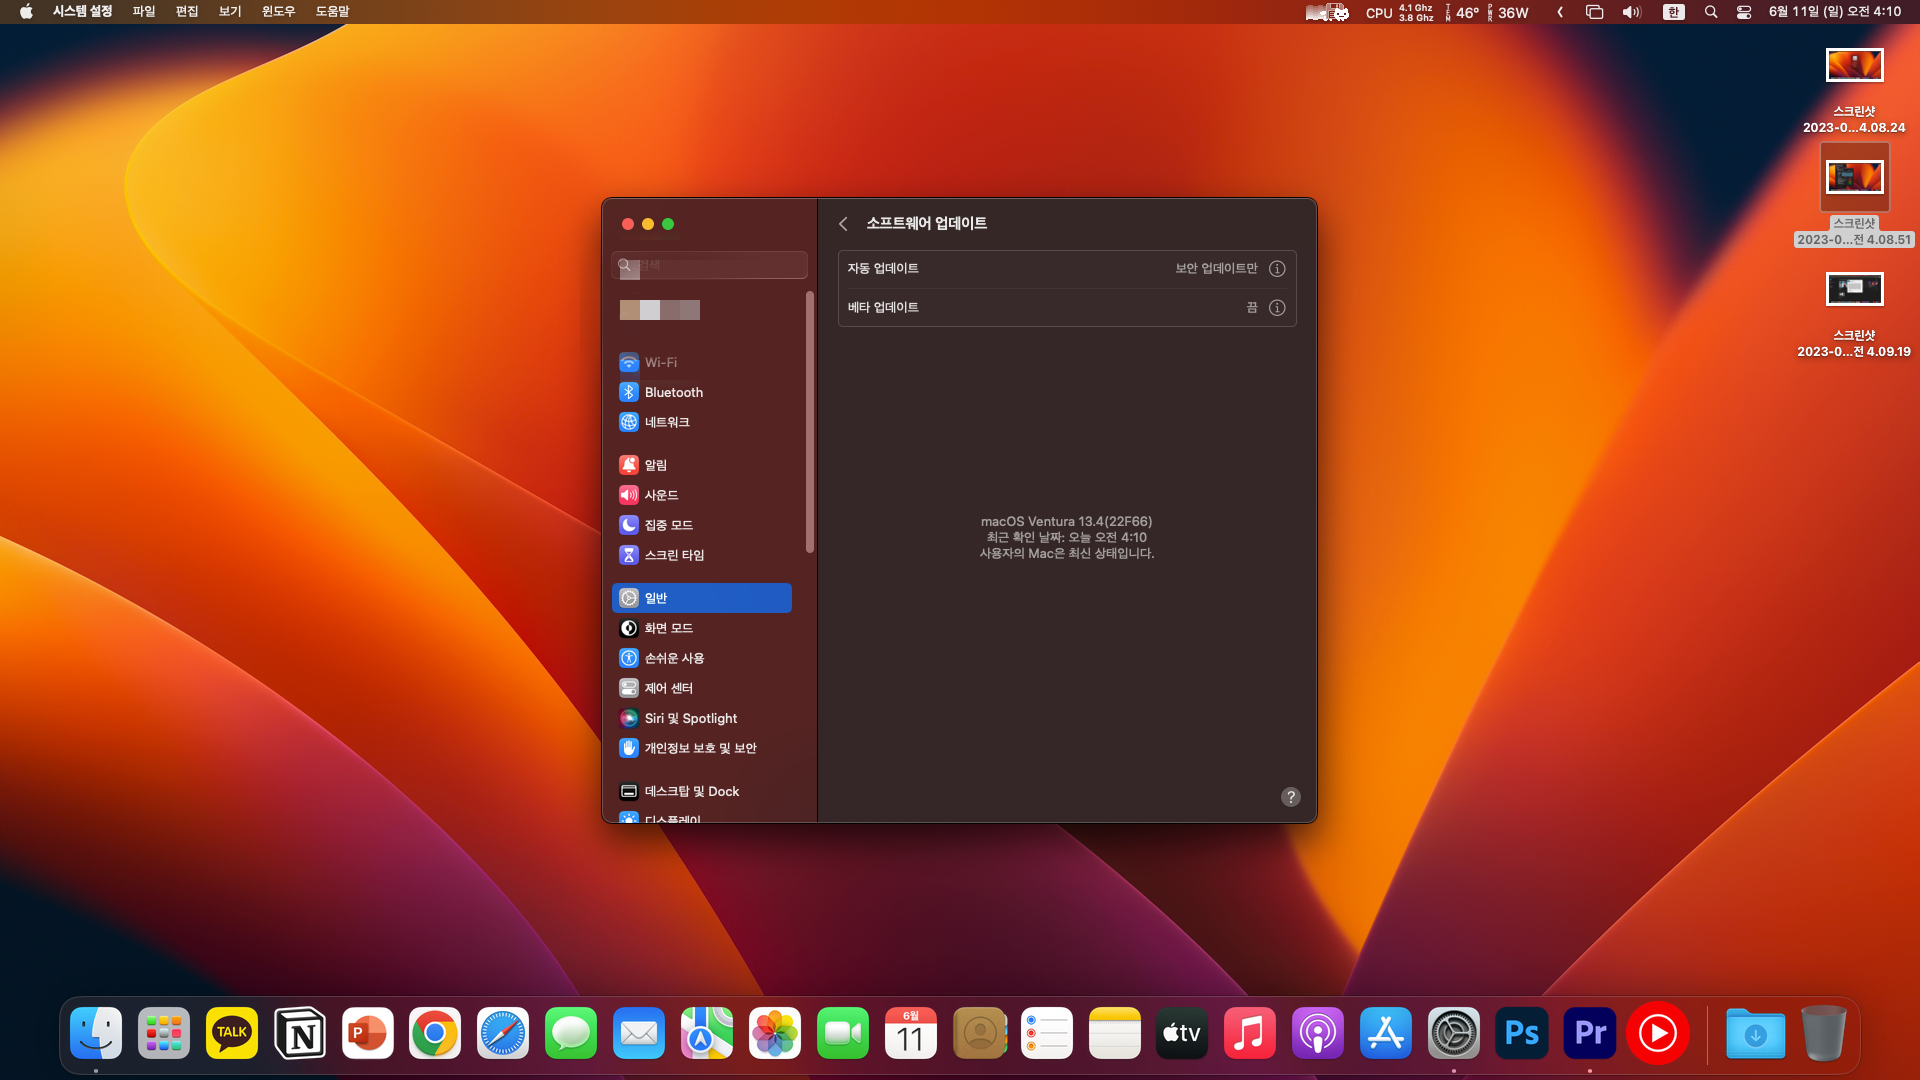Open Maps from the Dock
The width and height of the screenshot is (1920, 1080).
[707, 1033]
